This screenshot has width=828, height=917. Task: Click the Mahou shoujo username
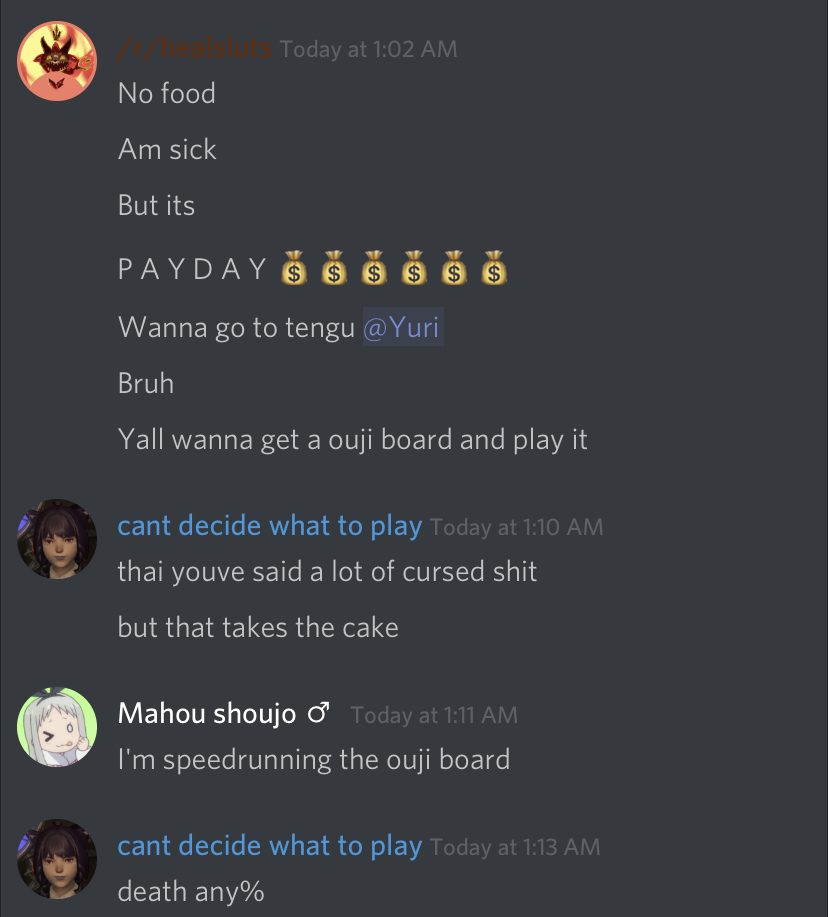click(207, 713)
